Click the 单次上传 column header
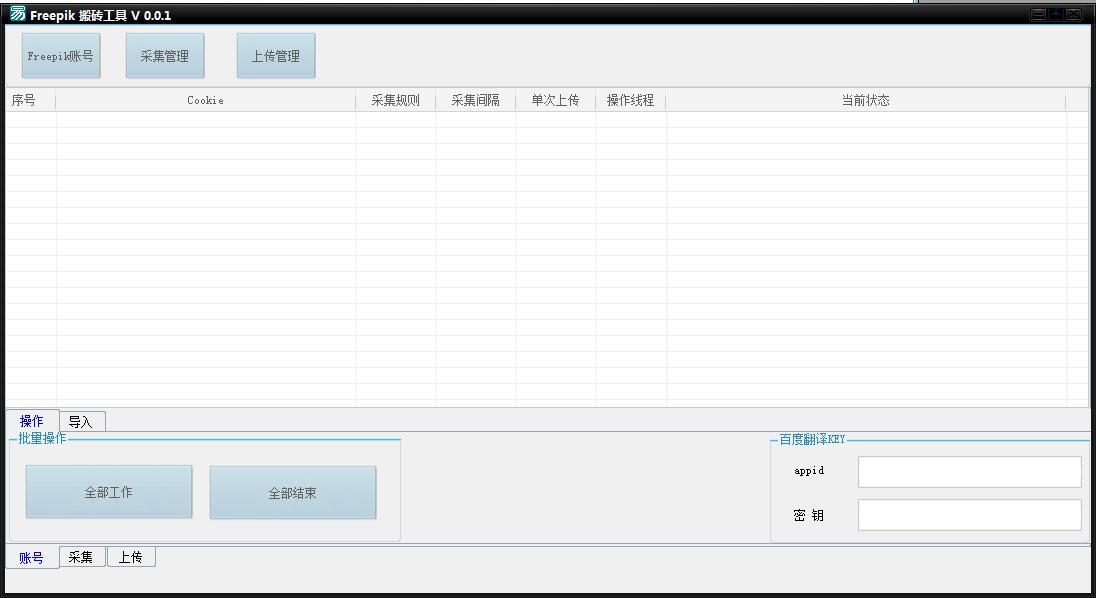The width and height of the screenshot is (1096, 598). (x=556, y=100)
